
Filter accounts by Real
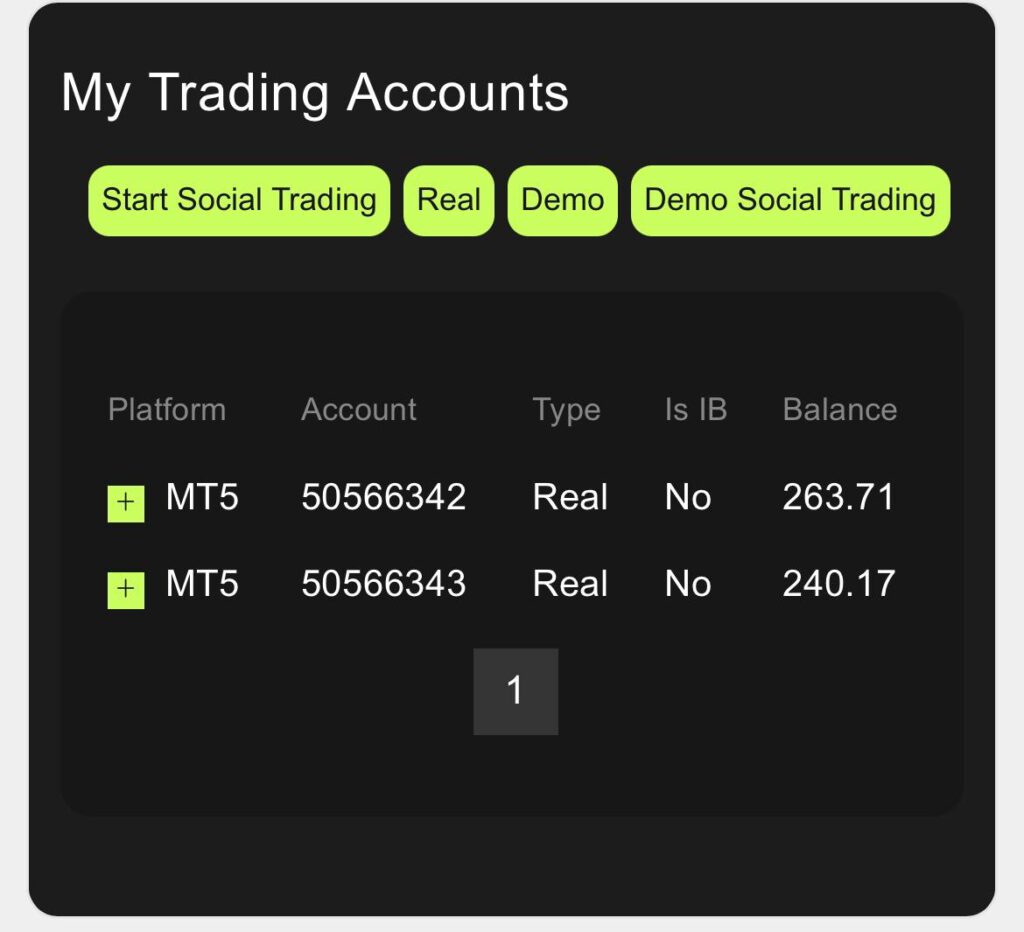pyautogui.click(x=449, y=200)
